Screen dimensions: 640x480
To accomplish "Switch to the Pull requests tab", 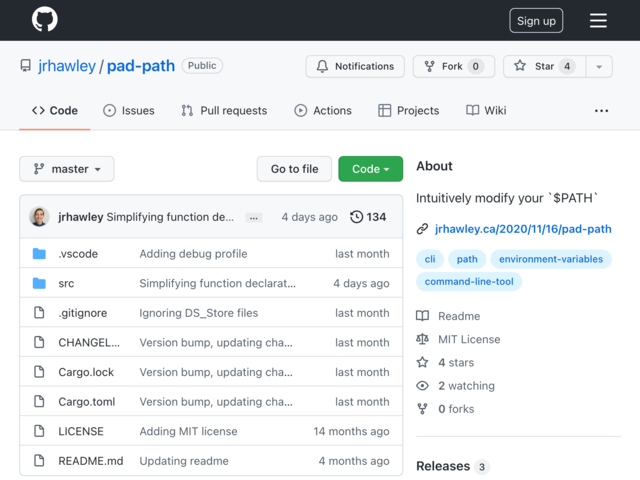I will pos(224,111).
